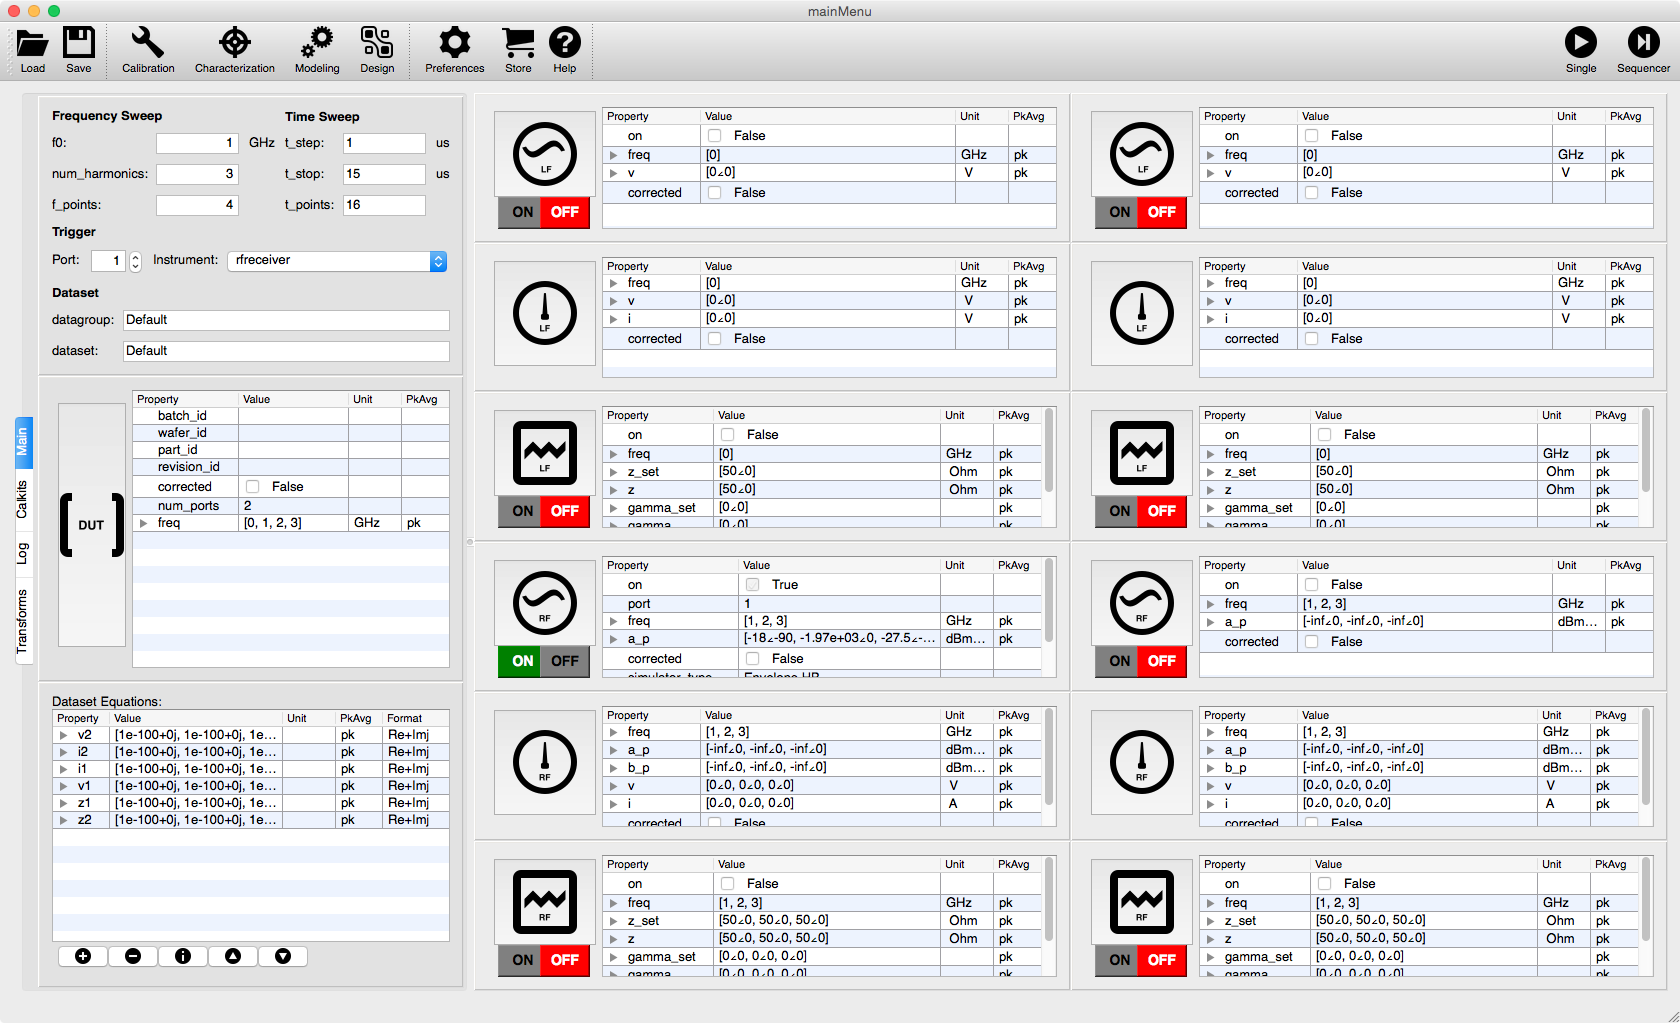The width and height of the screenshot is (1680, 1023).
Task: Expand the DUT freq row
Action: click(x=144, y=523)
